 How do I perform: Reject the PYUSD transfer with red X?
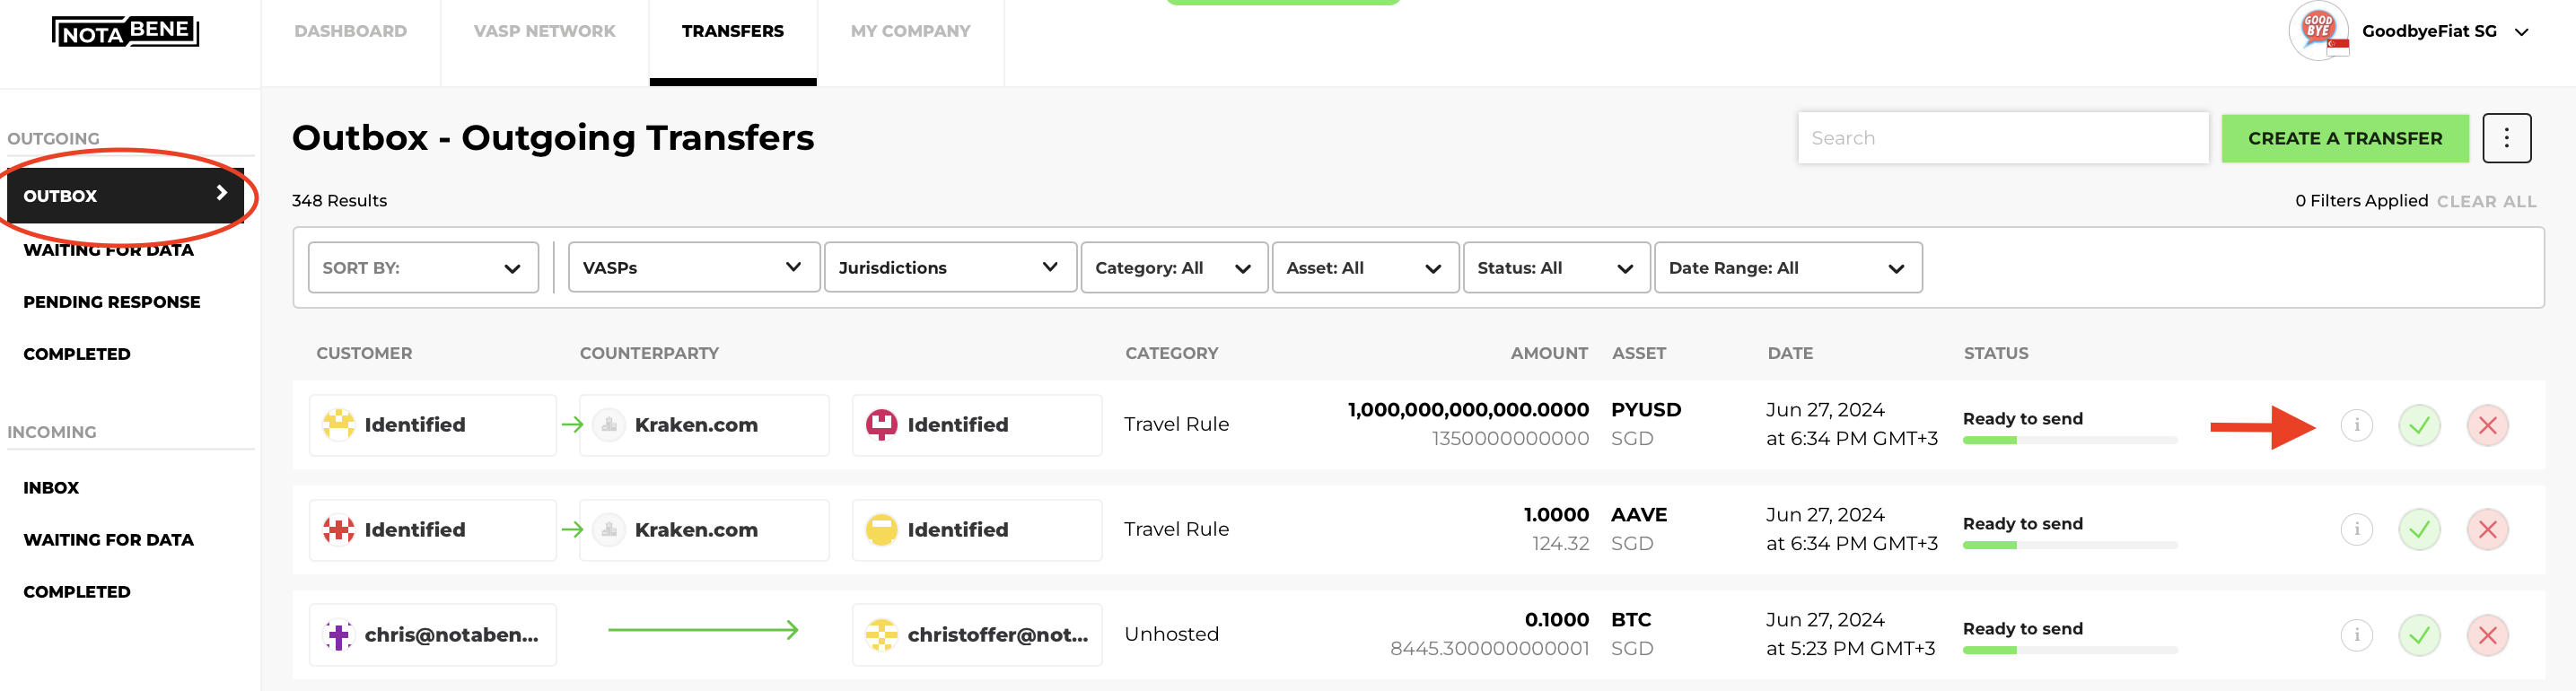pos(2487,425)
